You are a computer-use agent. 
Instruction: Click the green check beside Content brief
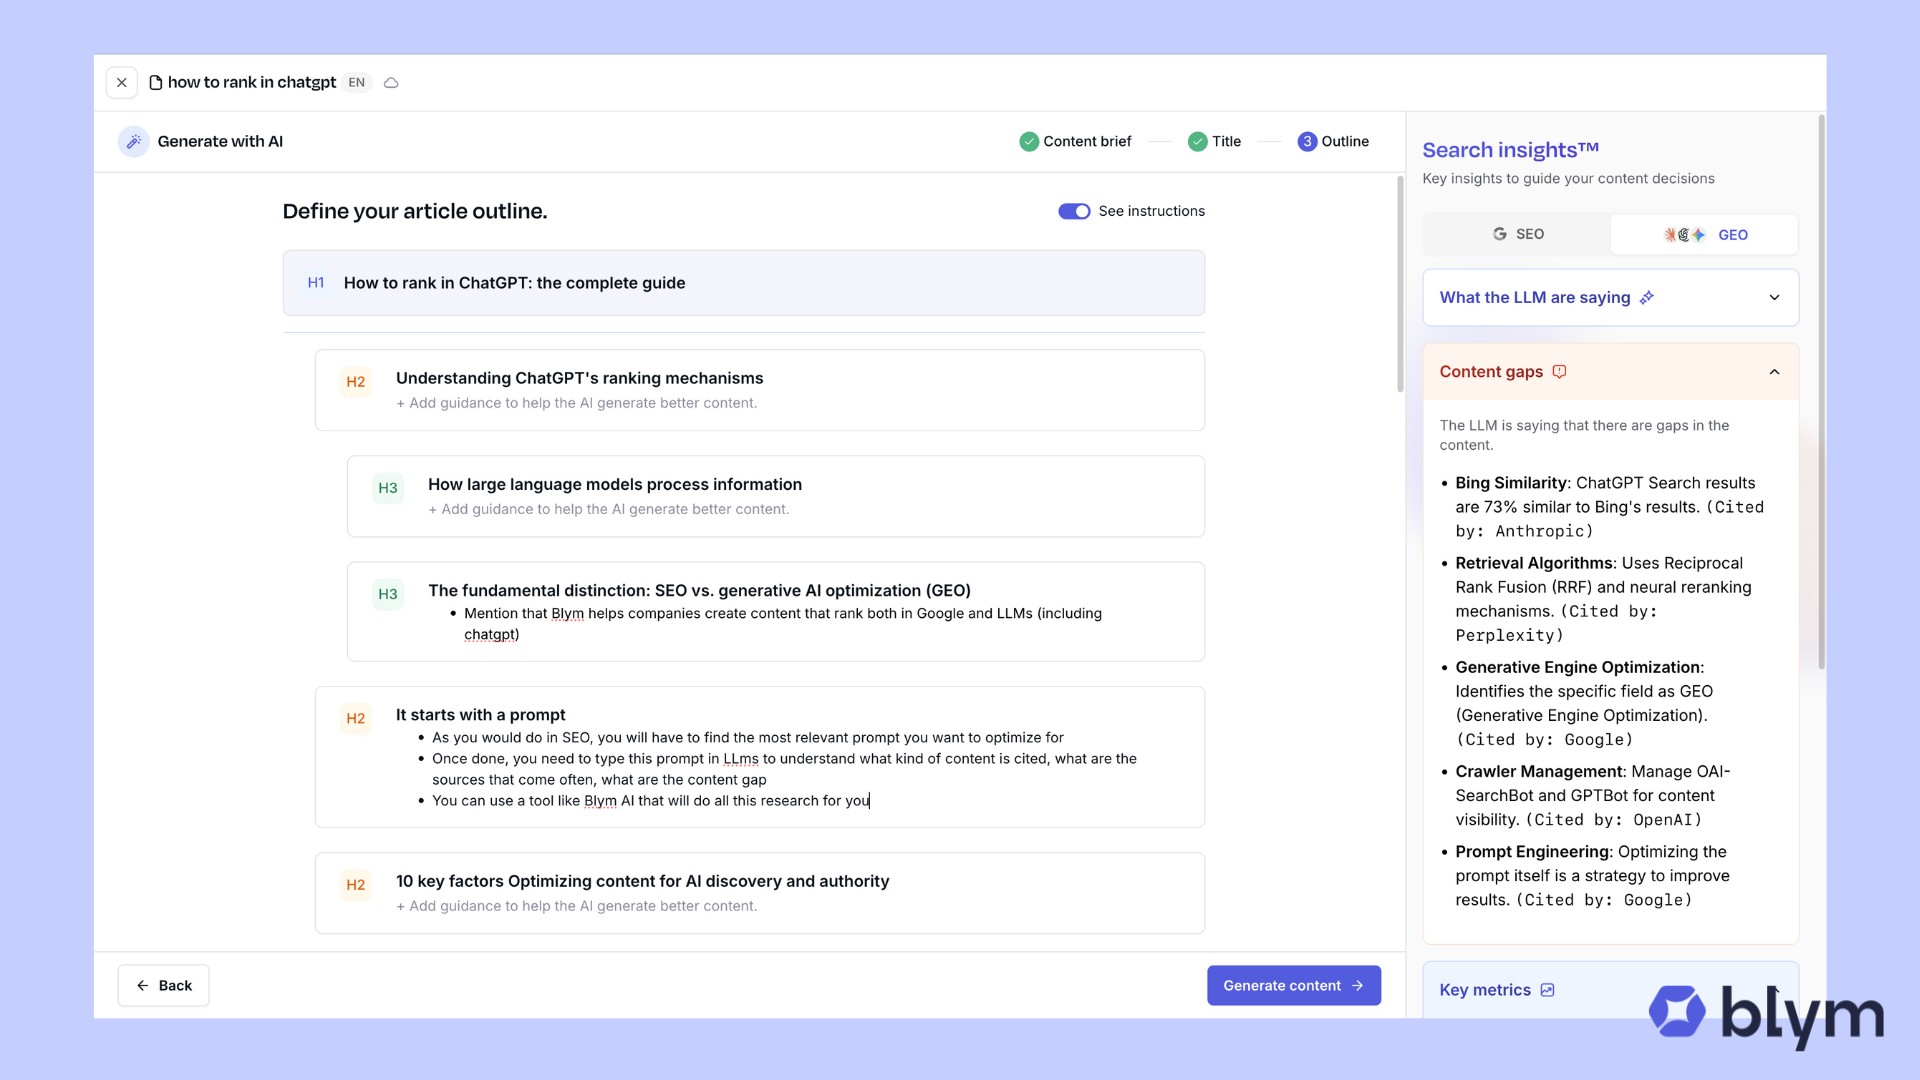(1028, 142)
